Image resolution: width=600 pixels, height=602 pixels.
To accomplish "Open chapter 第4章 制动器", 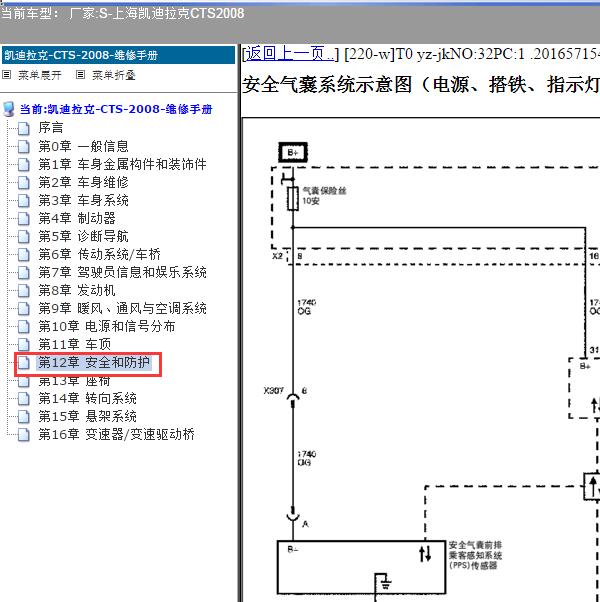I will tap(77, 218).
